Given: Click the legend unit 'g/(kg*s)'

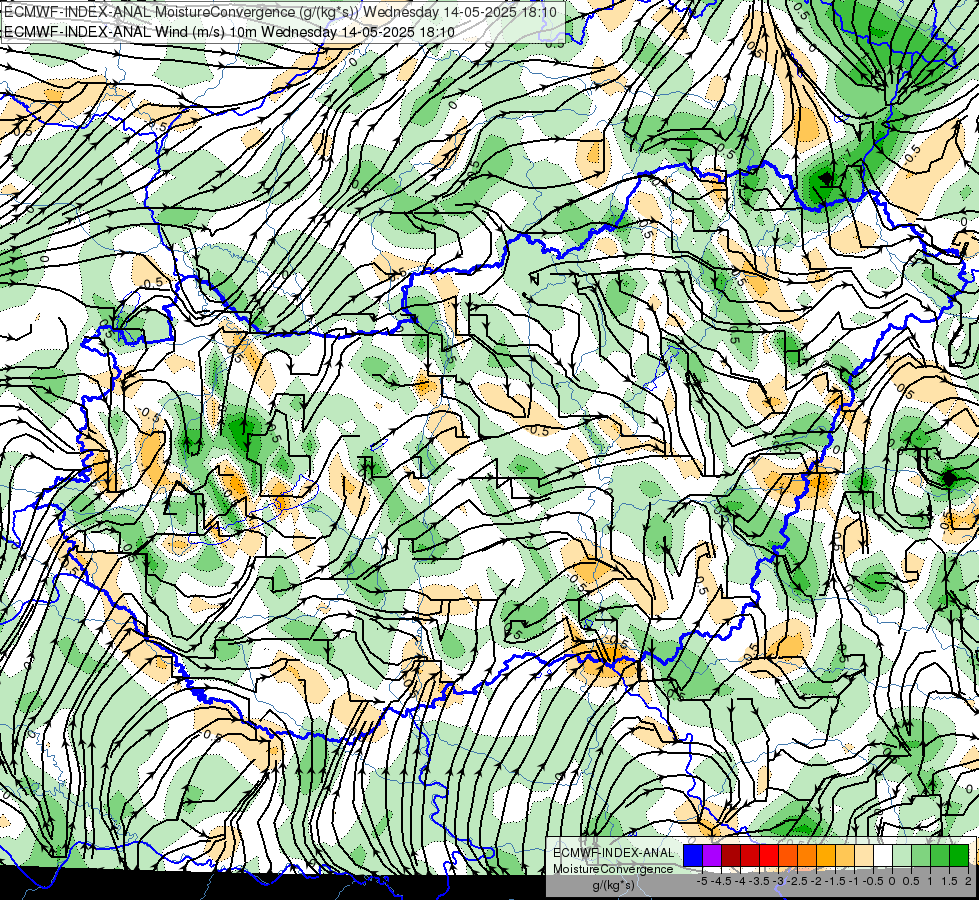Looking at the screenshot, I should (x=614, y=886).
